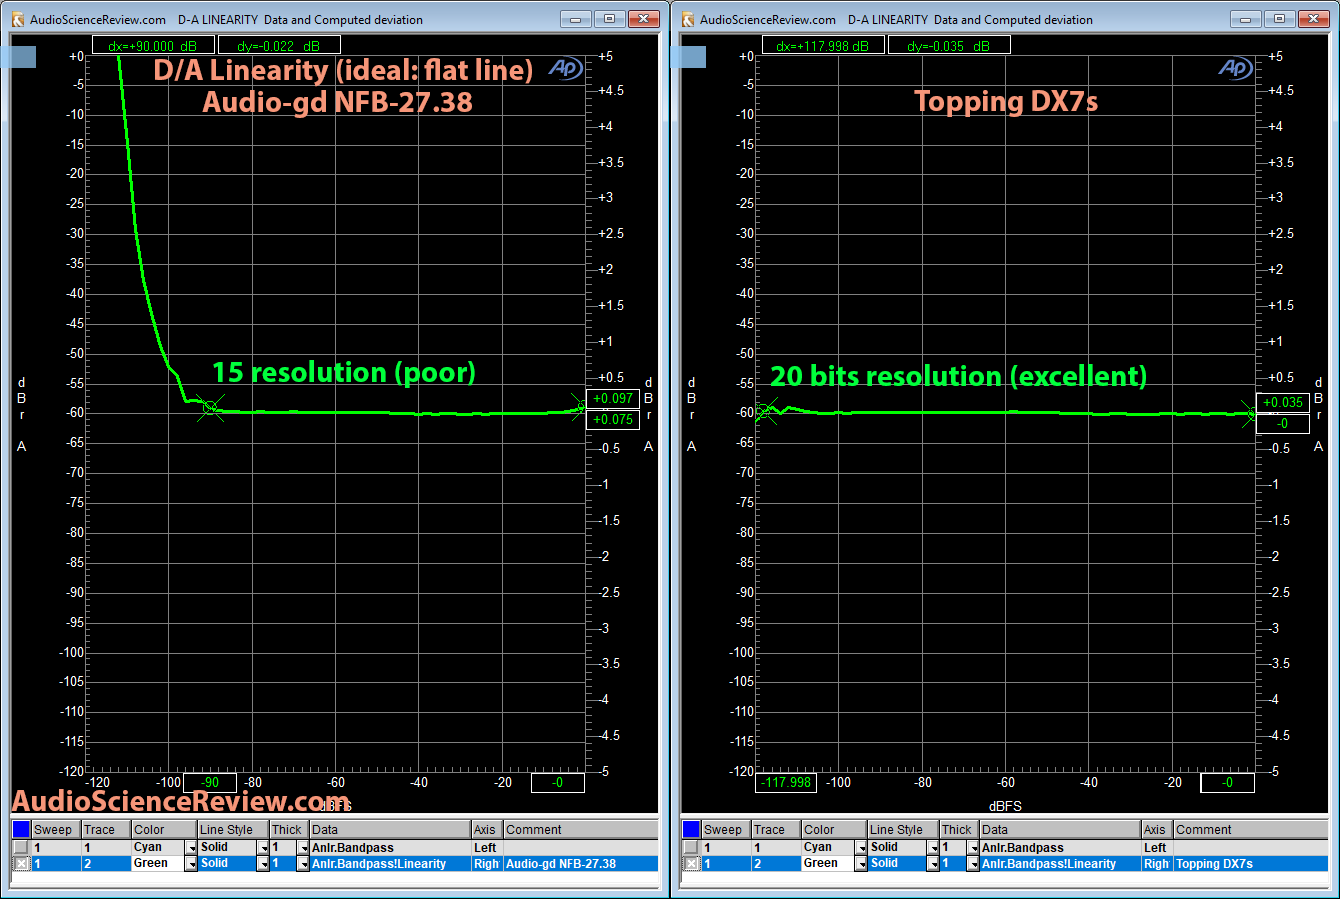Click the blue square legend icon in the right window
Image resolution: width=1340 pixels, height=899 pixels.
691,829
